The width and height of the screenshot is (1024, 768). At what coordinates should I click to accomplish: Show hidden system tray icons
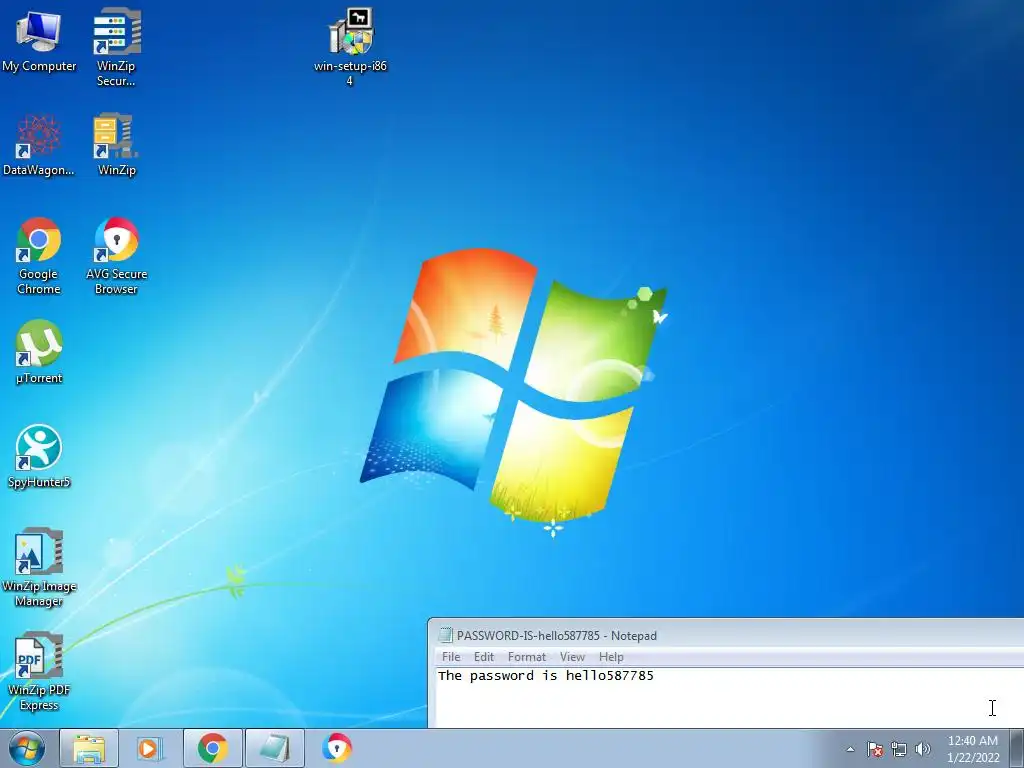point(850,749)
